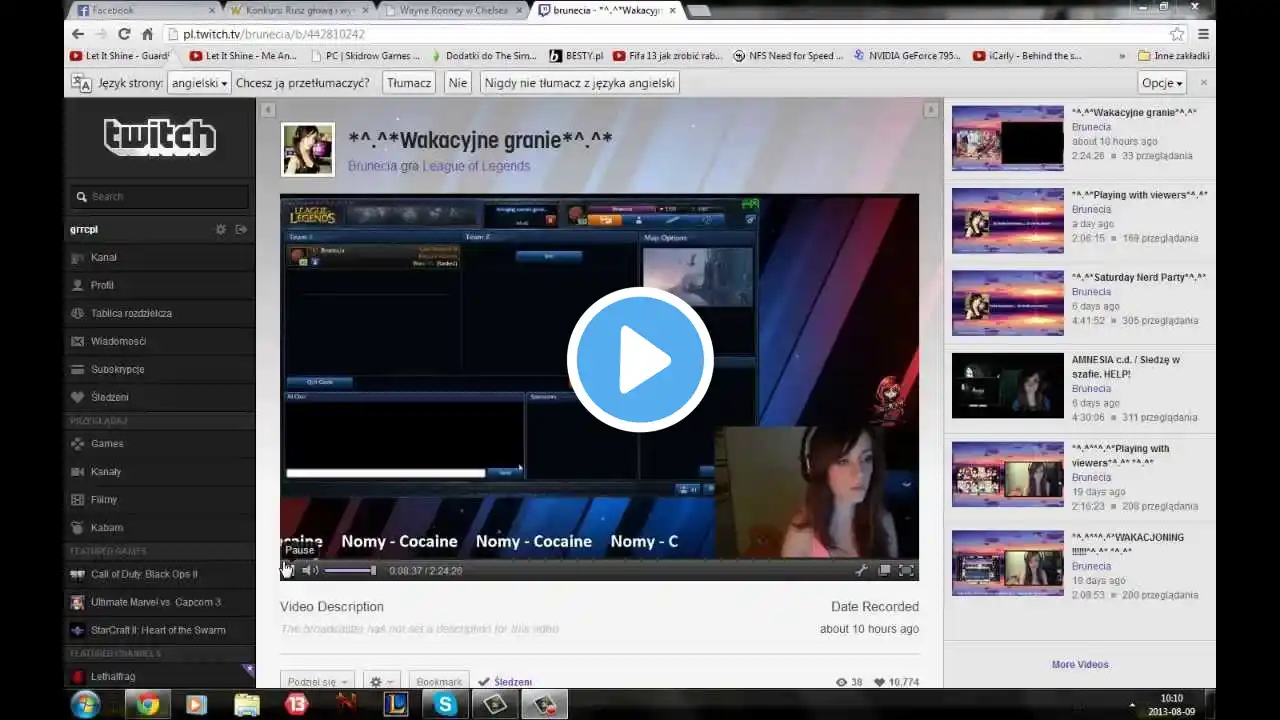The height and width of the screenshot is (720, 1280).
Task: Switch to the Konkurs tab
Action: 300,10
